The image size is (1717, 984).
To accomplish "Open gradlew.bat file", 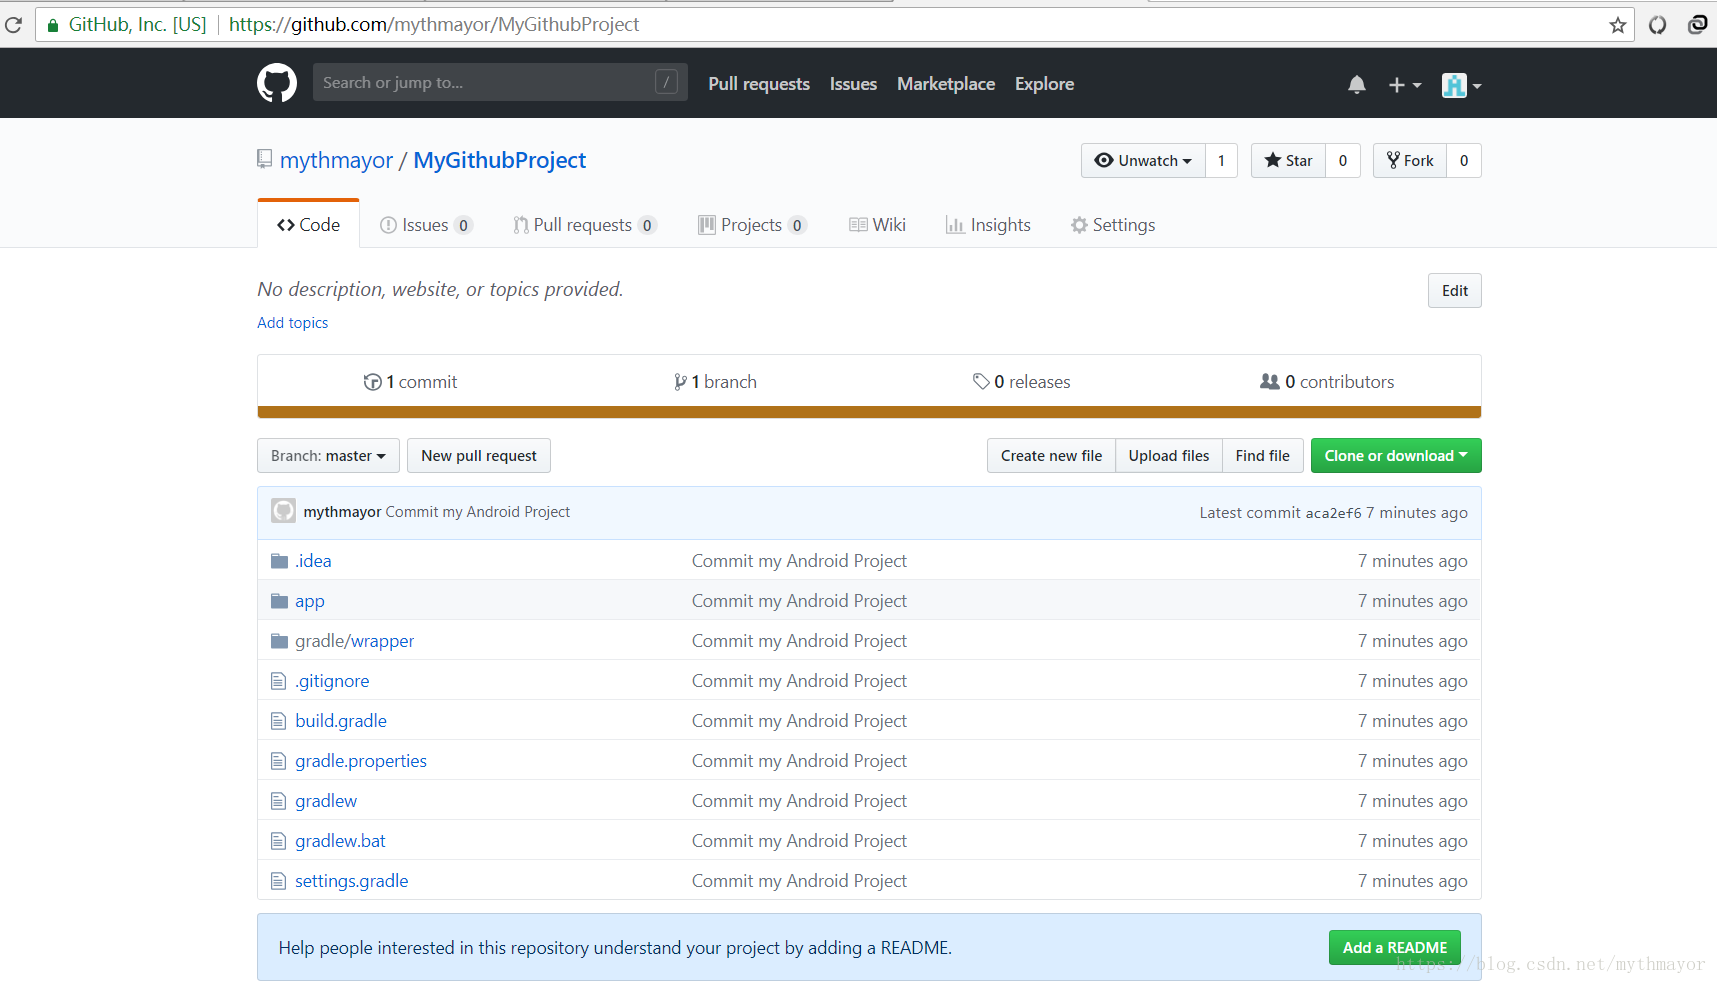I will [340, 841].
